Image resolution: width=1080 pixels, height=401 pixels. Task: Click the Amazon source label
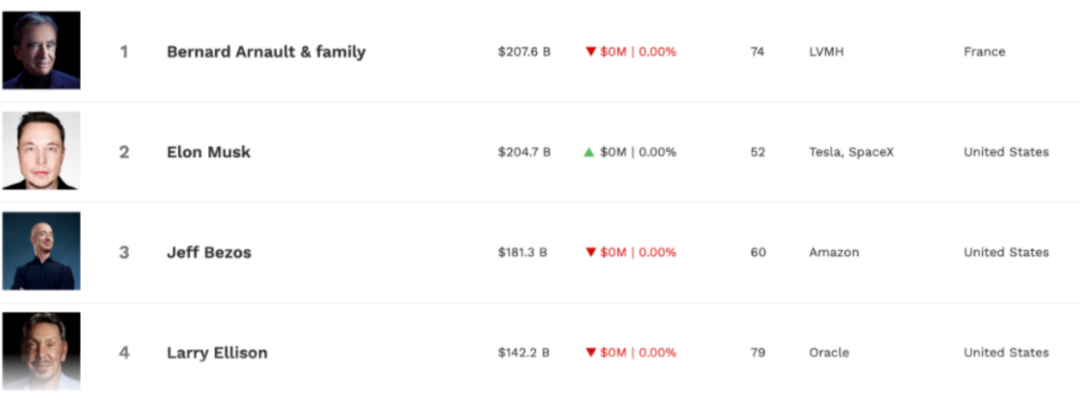(x=834, y=252)
